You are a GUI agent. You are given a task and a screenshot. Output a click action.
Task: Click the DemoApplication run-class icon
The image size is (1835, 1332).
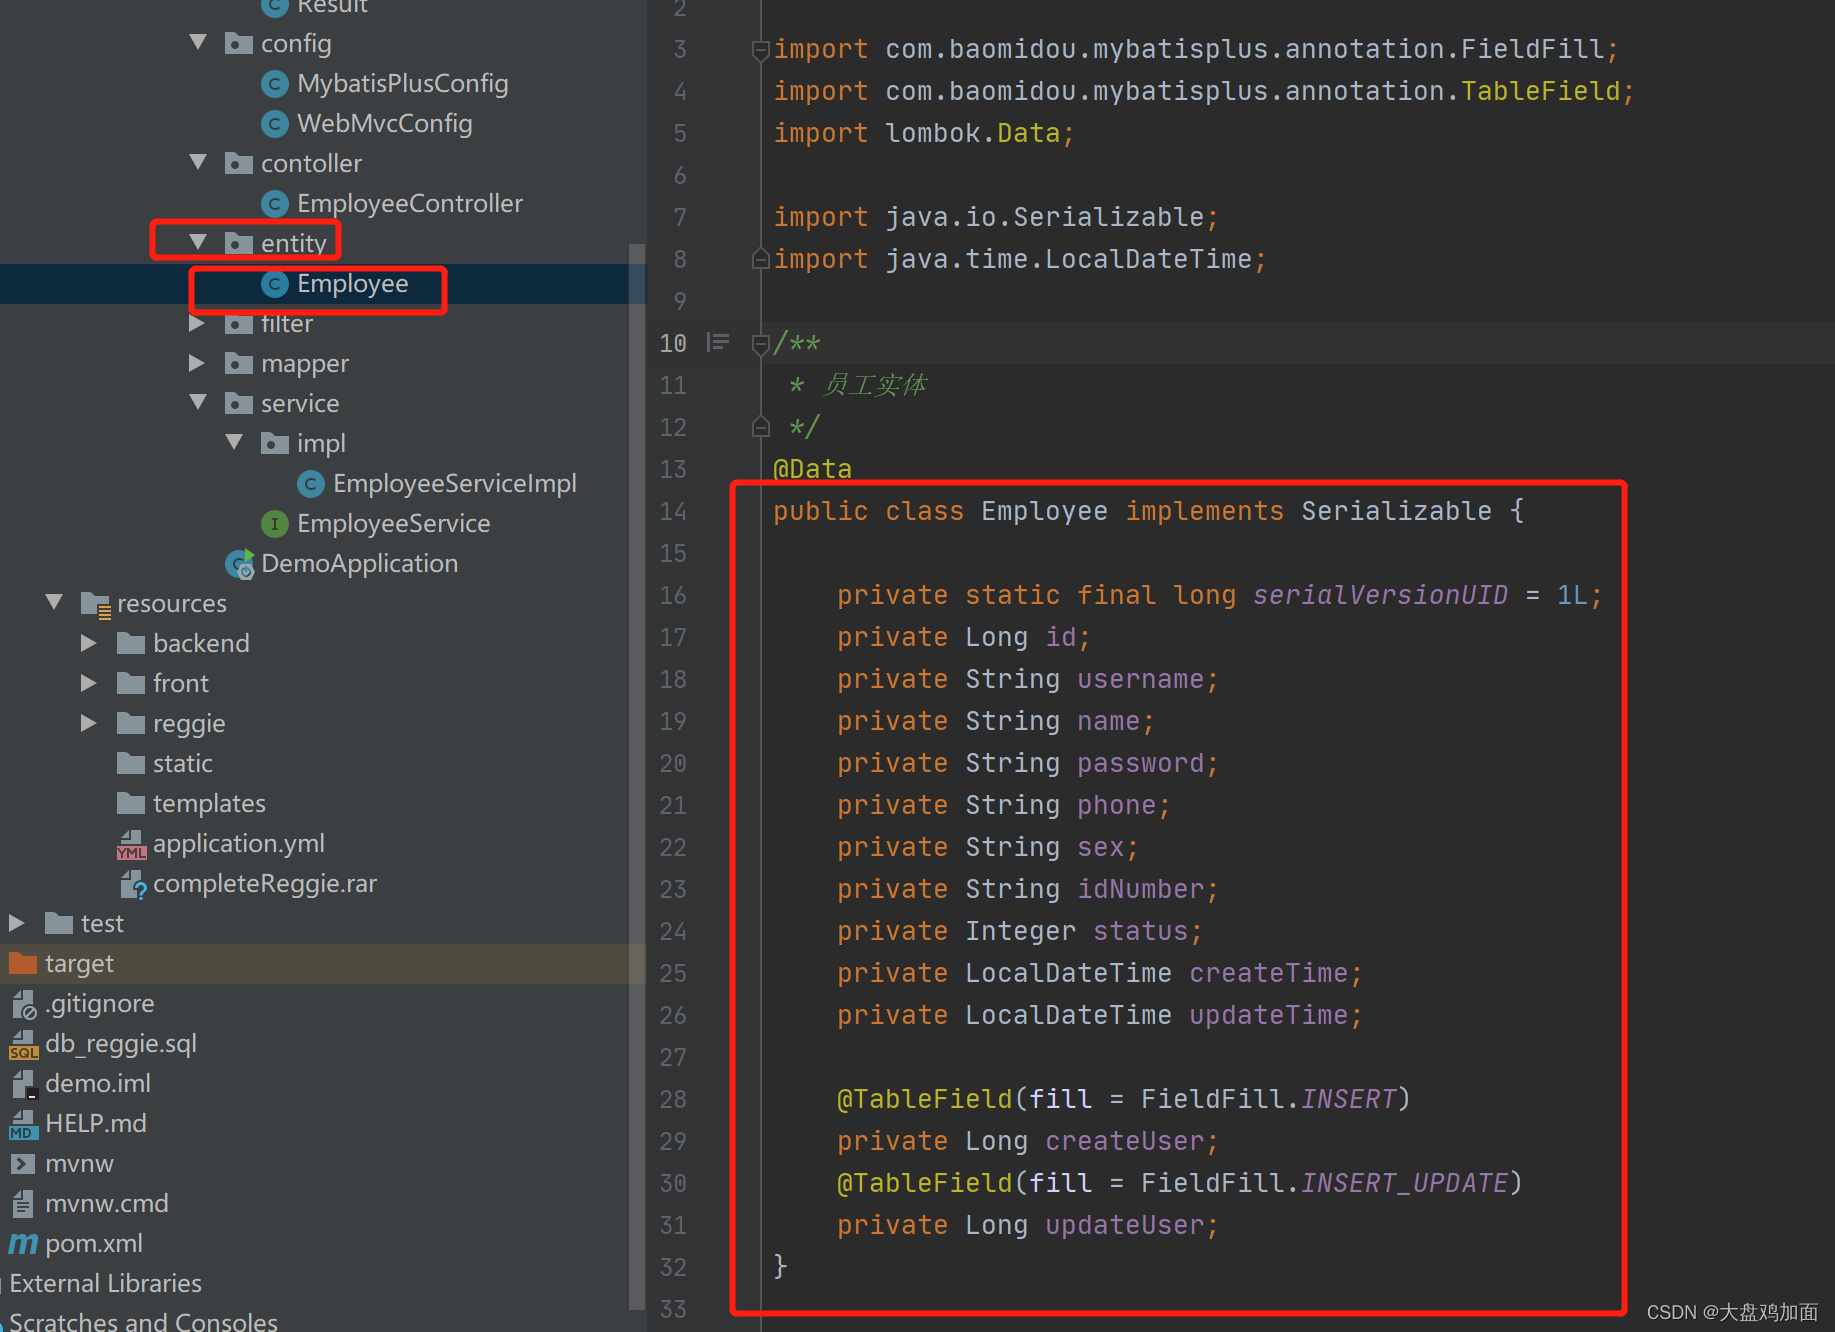(240, 564)
